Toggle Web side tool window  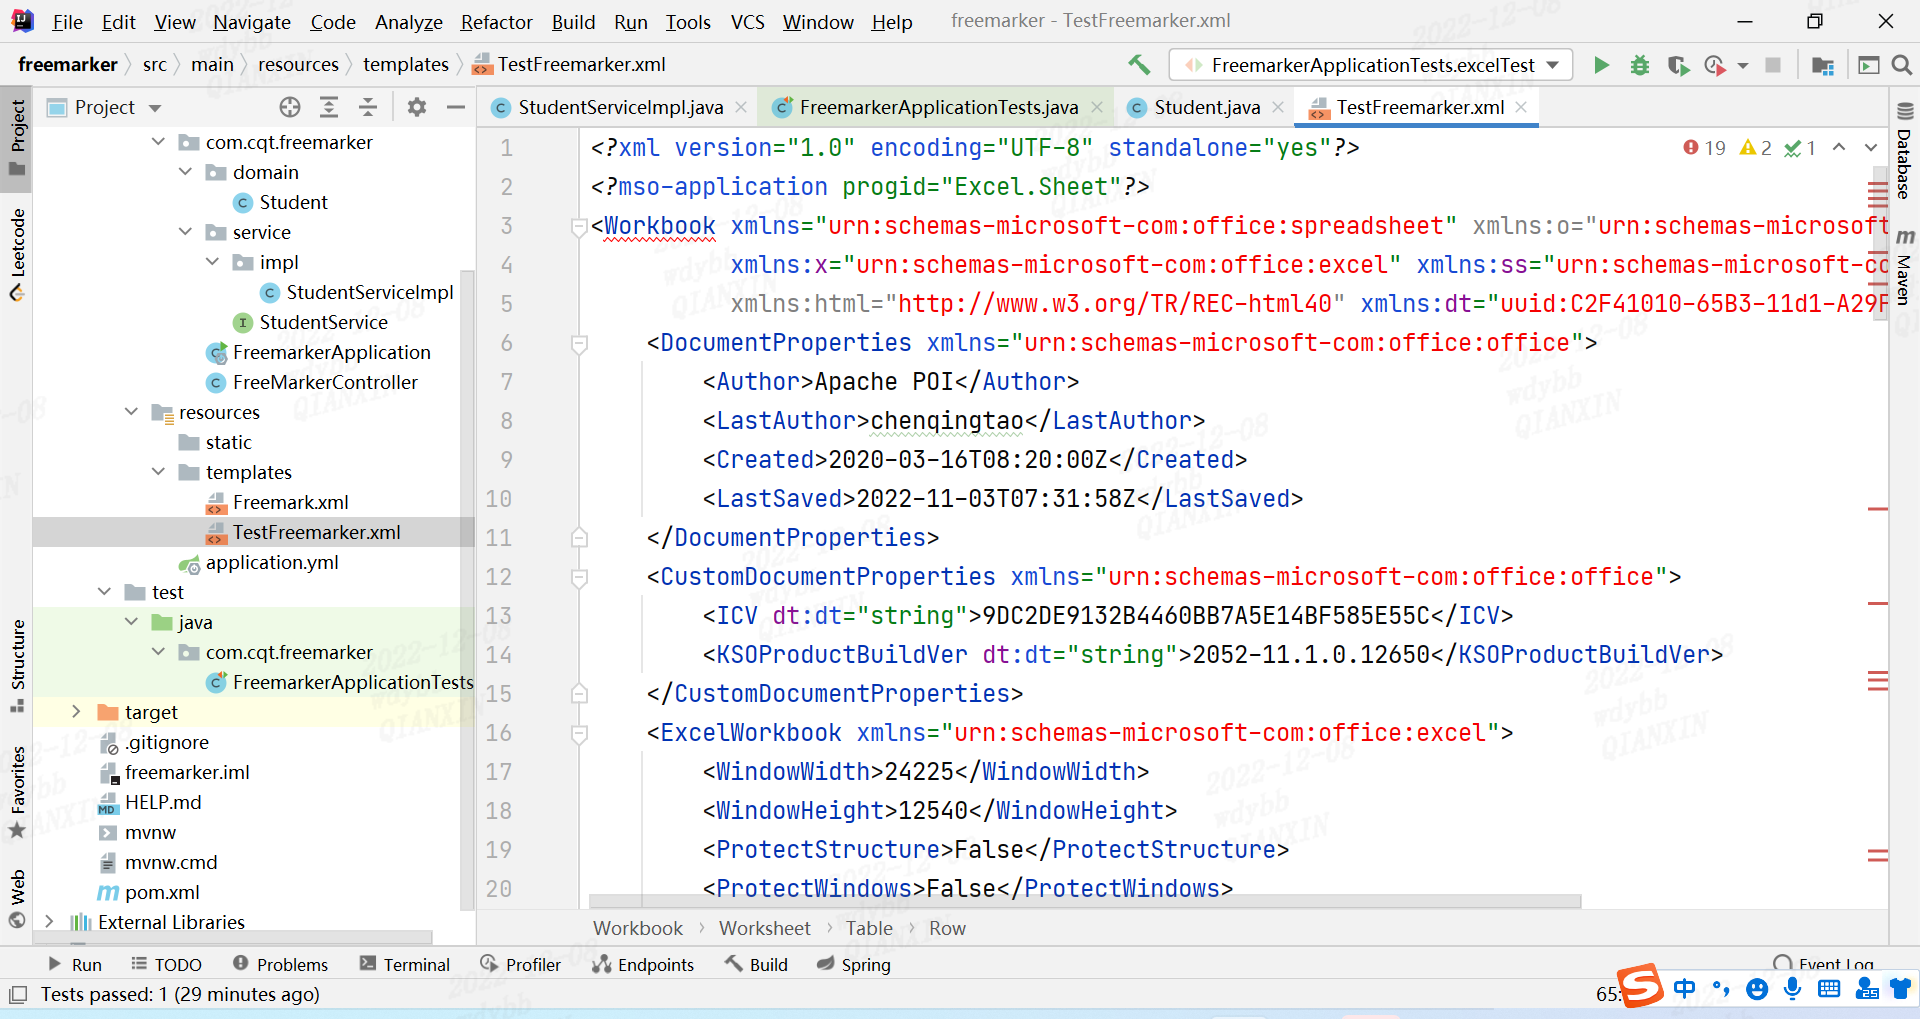click(17, 899)
